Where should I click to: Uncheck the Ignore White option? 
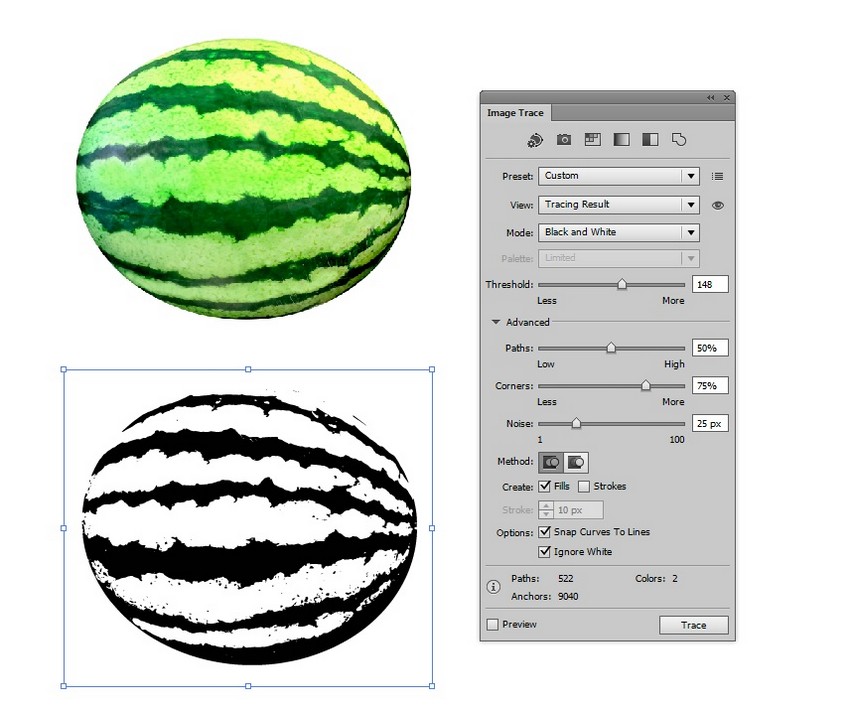(x=544, y=552)
